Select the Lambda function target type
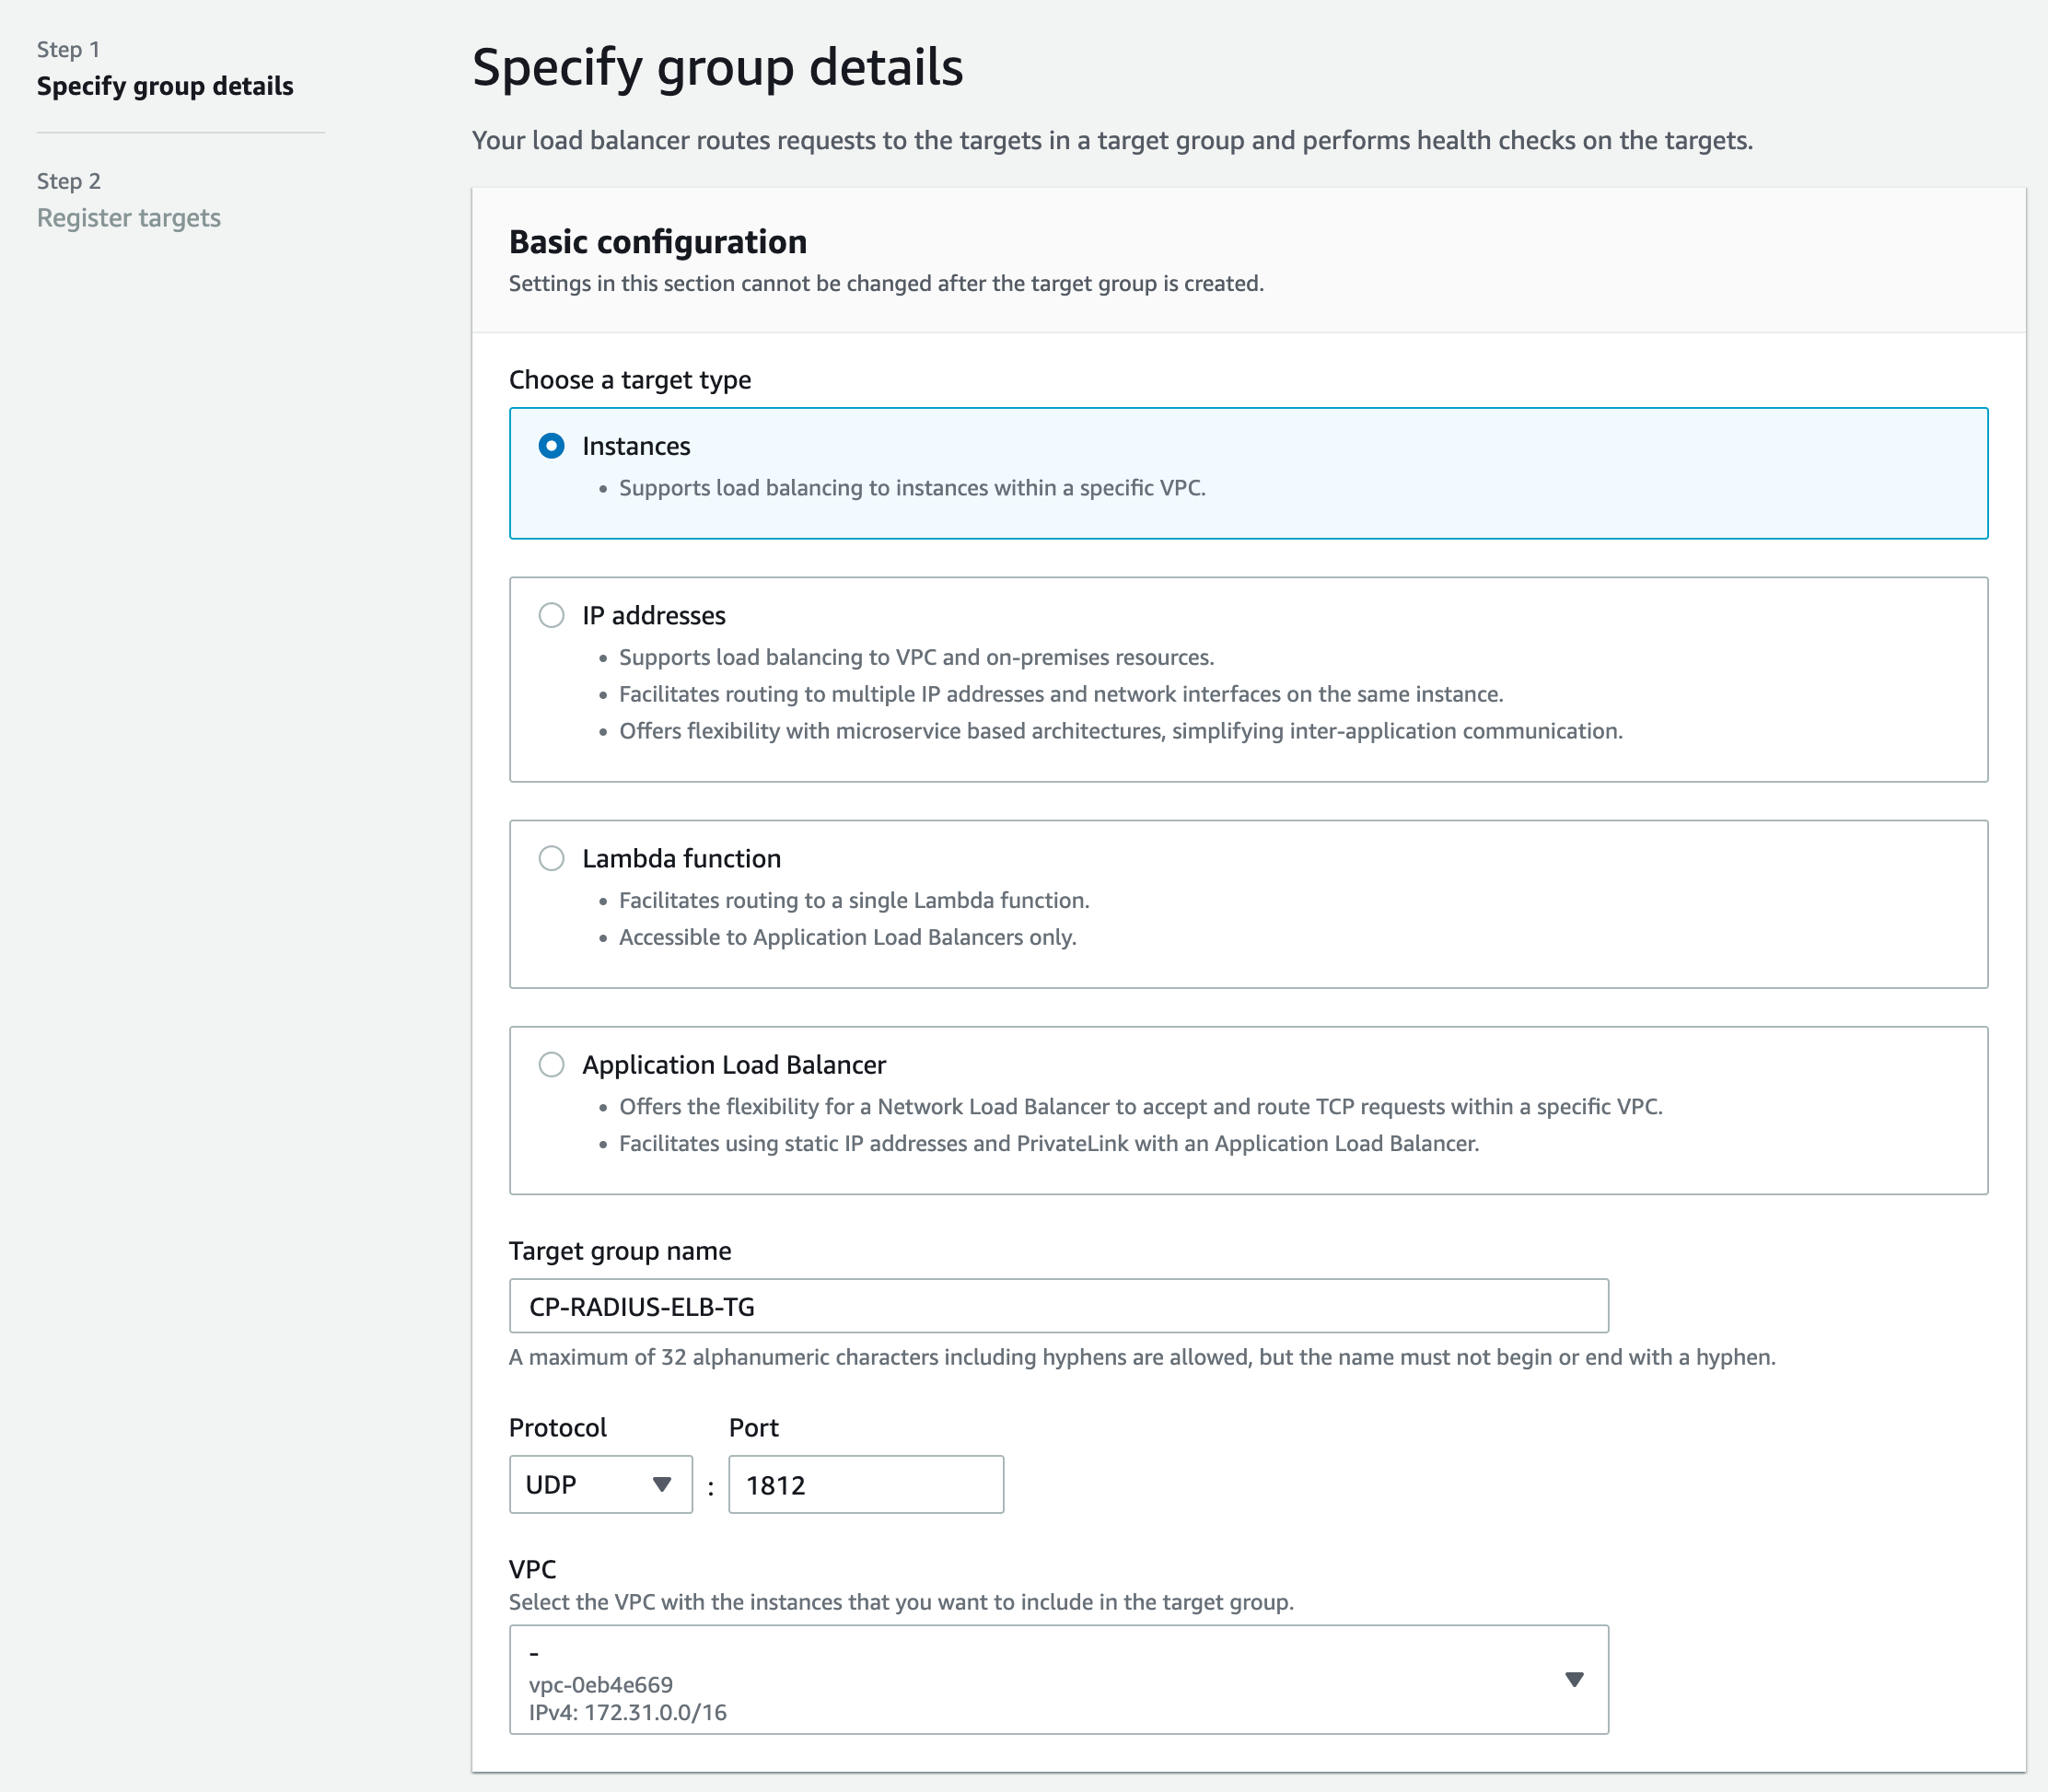 tap(552, 857)
